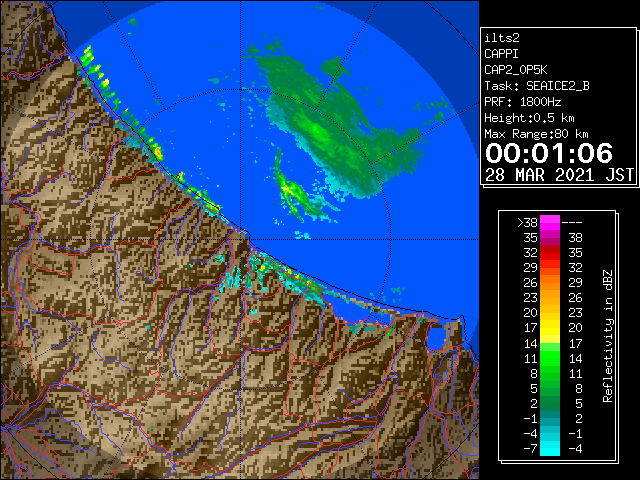Click the '-7' legend value
The image size is (640, 480).
point(531,449)
